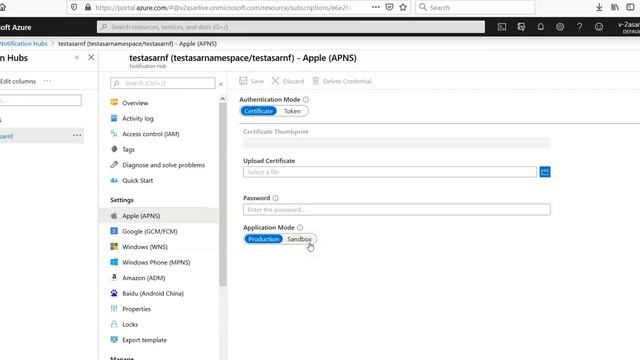The height and width of the screenshot is (360, 640).
Task: Open feedback smiley icon
Action: pos(599,27)
